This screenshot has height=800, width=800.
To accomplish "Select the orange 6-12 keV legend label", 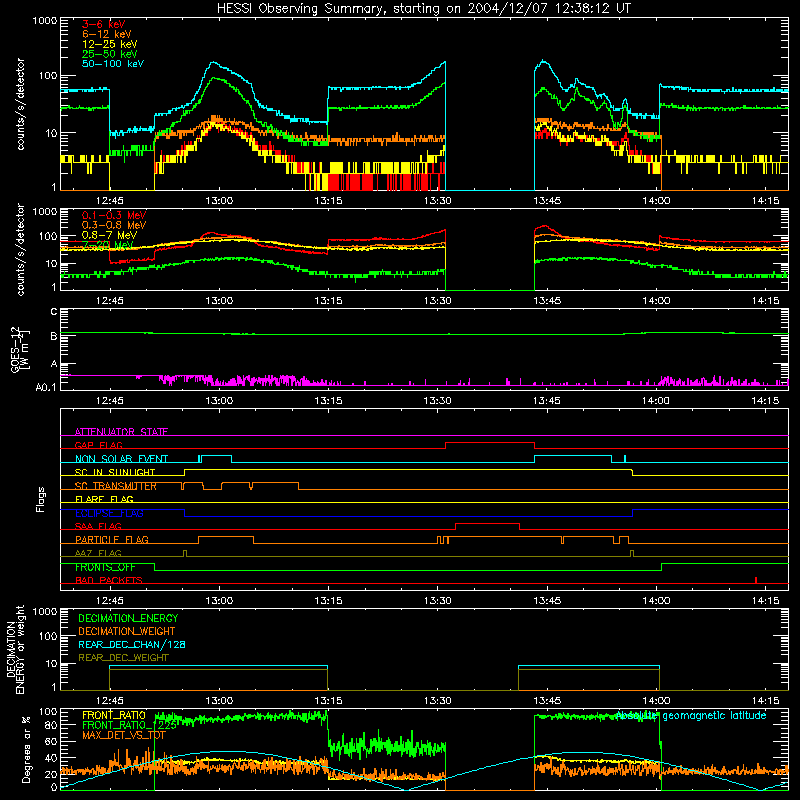I will click(x=107, y=34).
